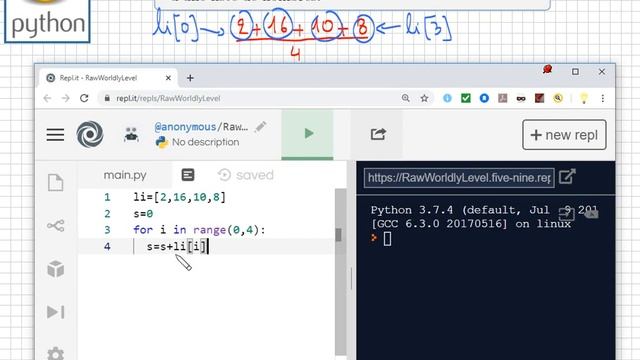Click the python logo on the whiteboard
Viewport: 640px width, 360px height.
[47, 20]
